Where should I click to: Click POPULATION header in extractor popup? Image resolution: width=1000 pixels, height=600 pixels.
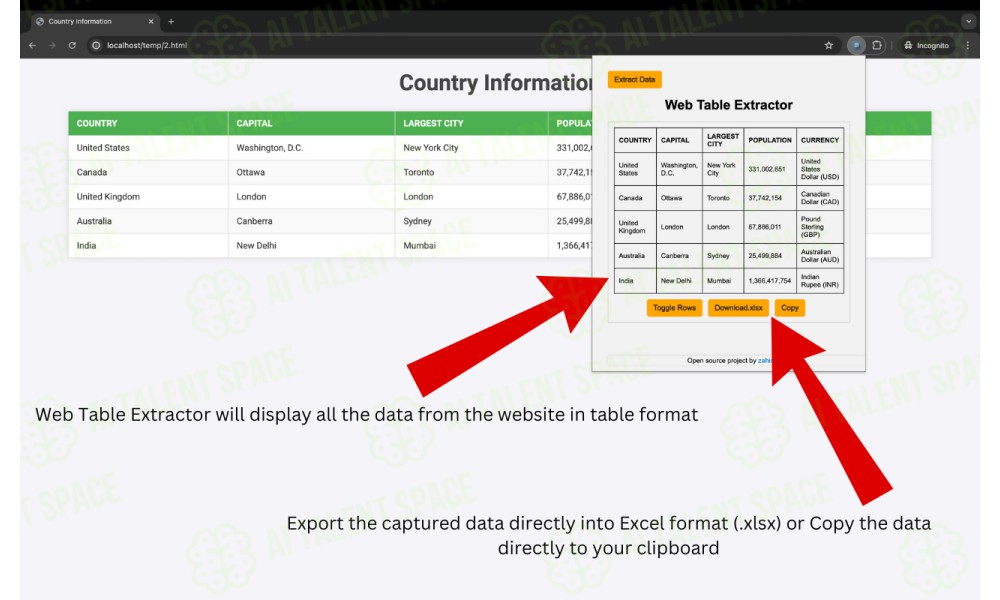(770, 140)
